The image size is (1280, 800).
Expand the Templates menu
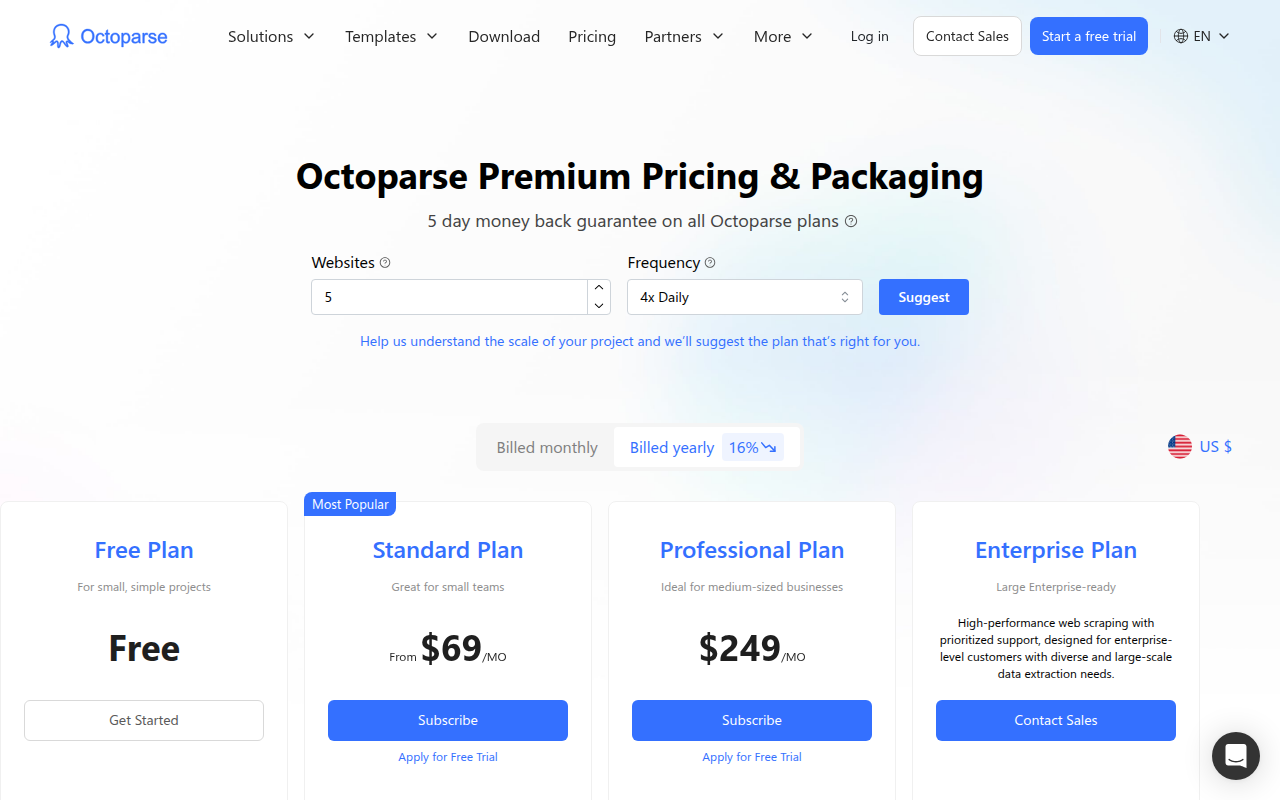[x=391, y=36]
